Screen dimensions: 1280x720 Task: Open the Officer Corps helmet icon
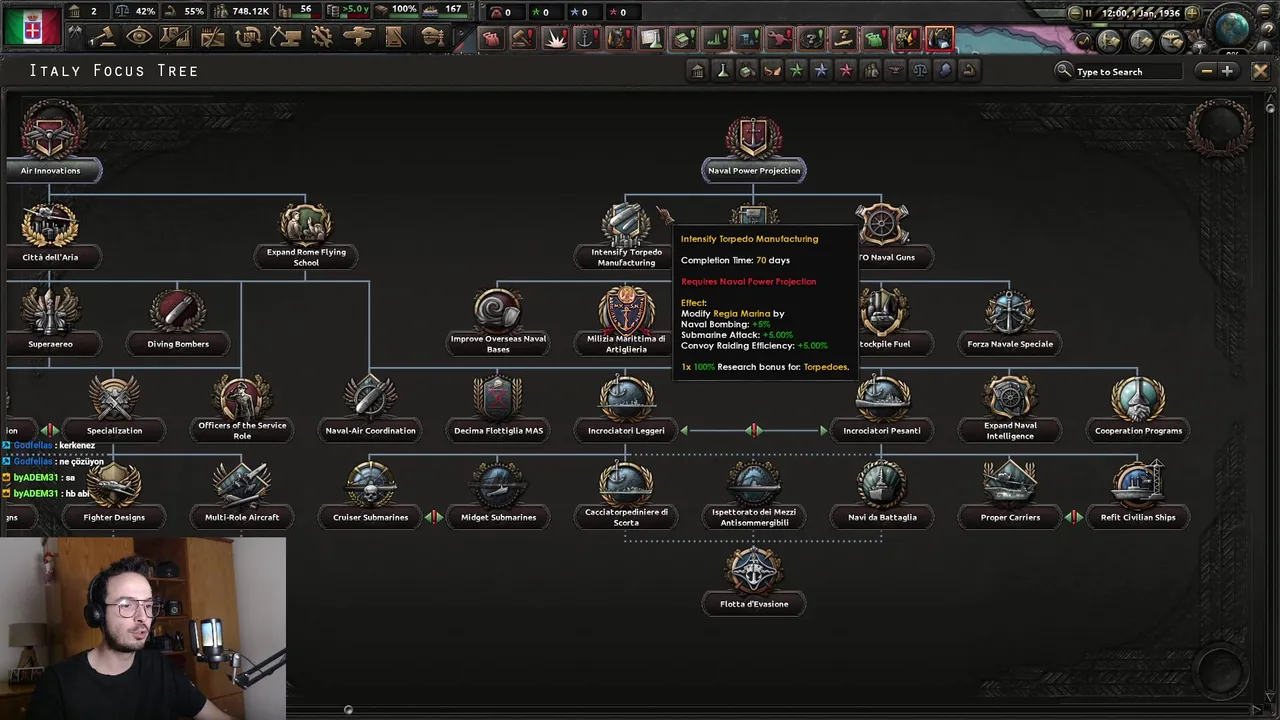[433, 37]
